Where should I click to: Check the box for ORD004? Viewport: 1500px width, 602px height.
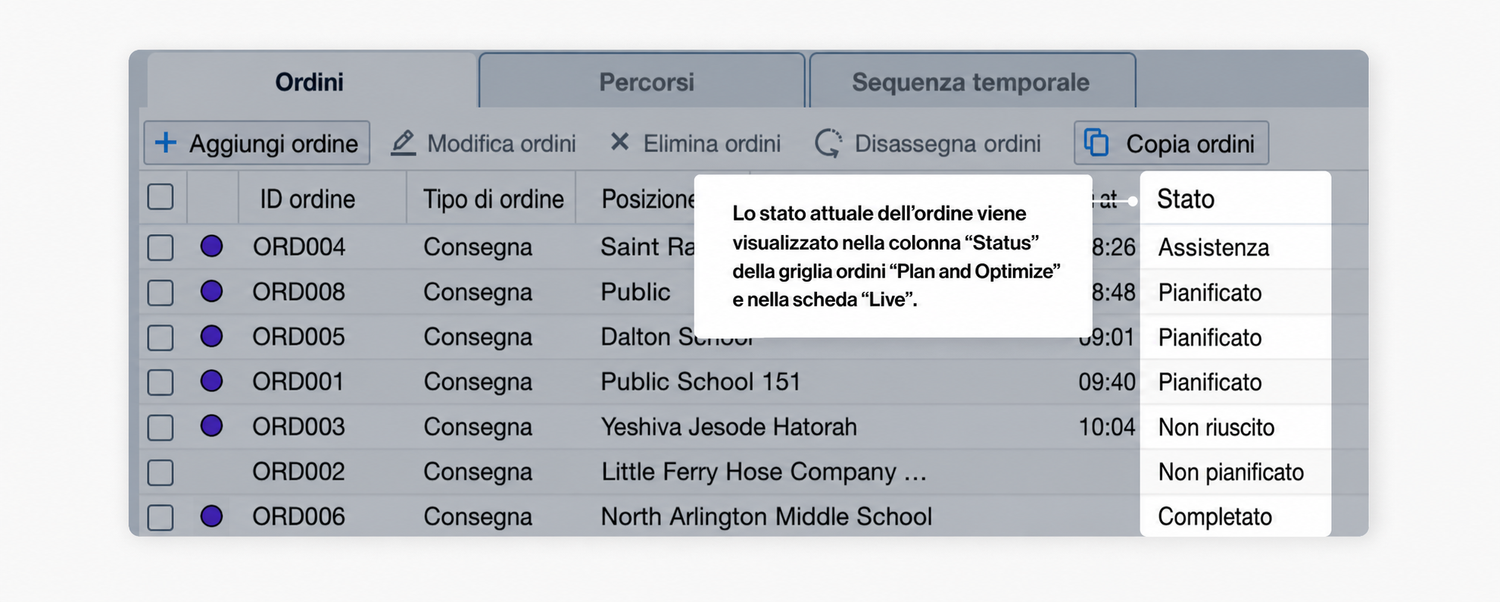point(161,247)
